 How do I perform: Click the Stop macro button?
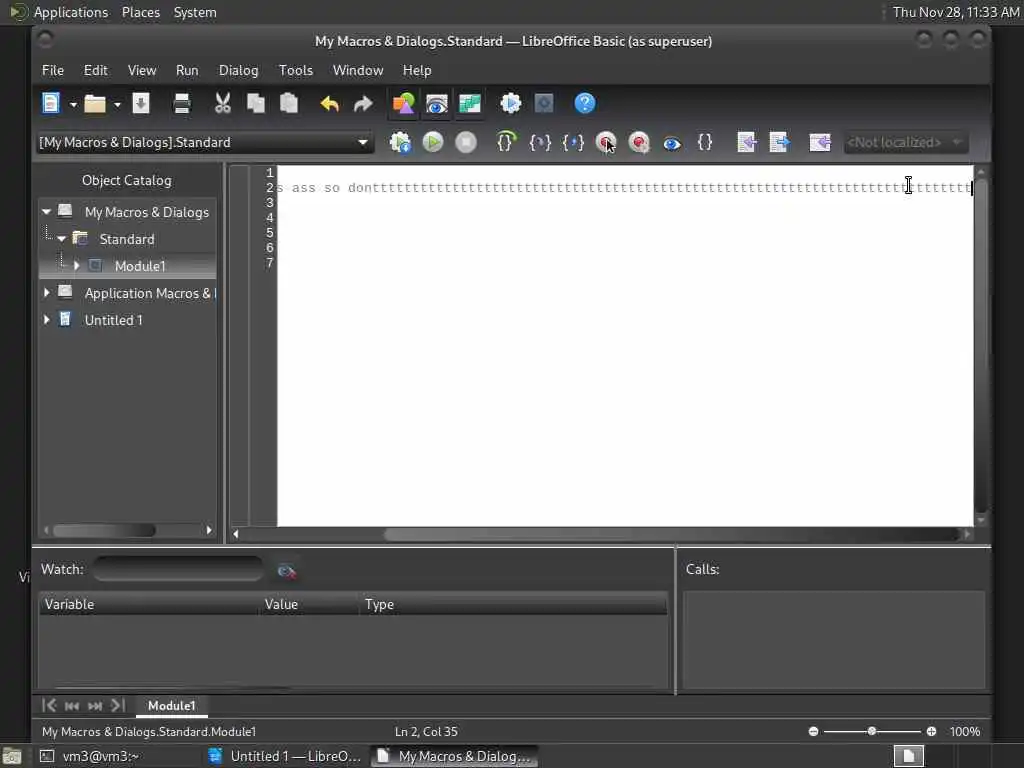click(x=466, y=142)
